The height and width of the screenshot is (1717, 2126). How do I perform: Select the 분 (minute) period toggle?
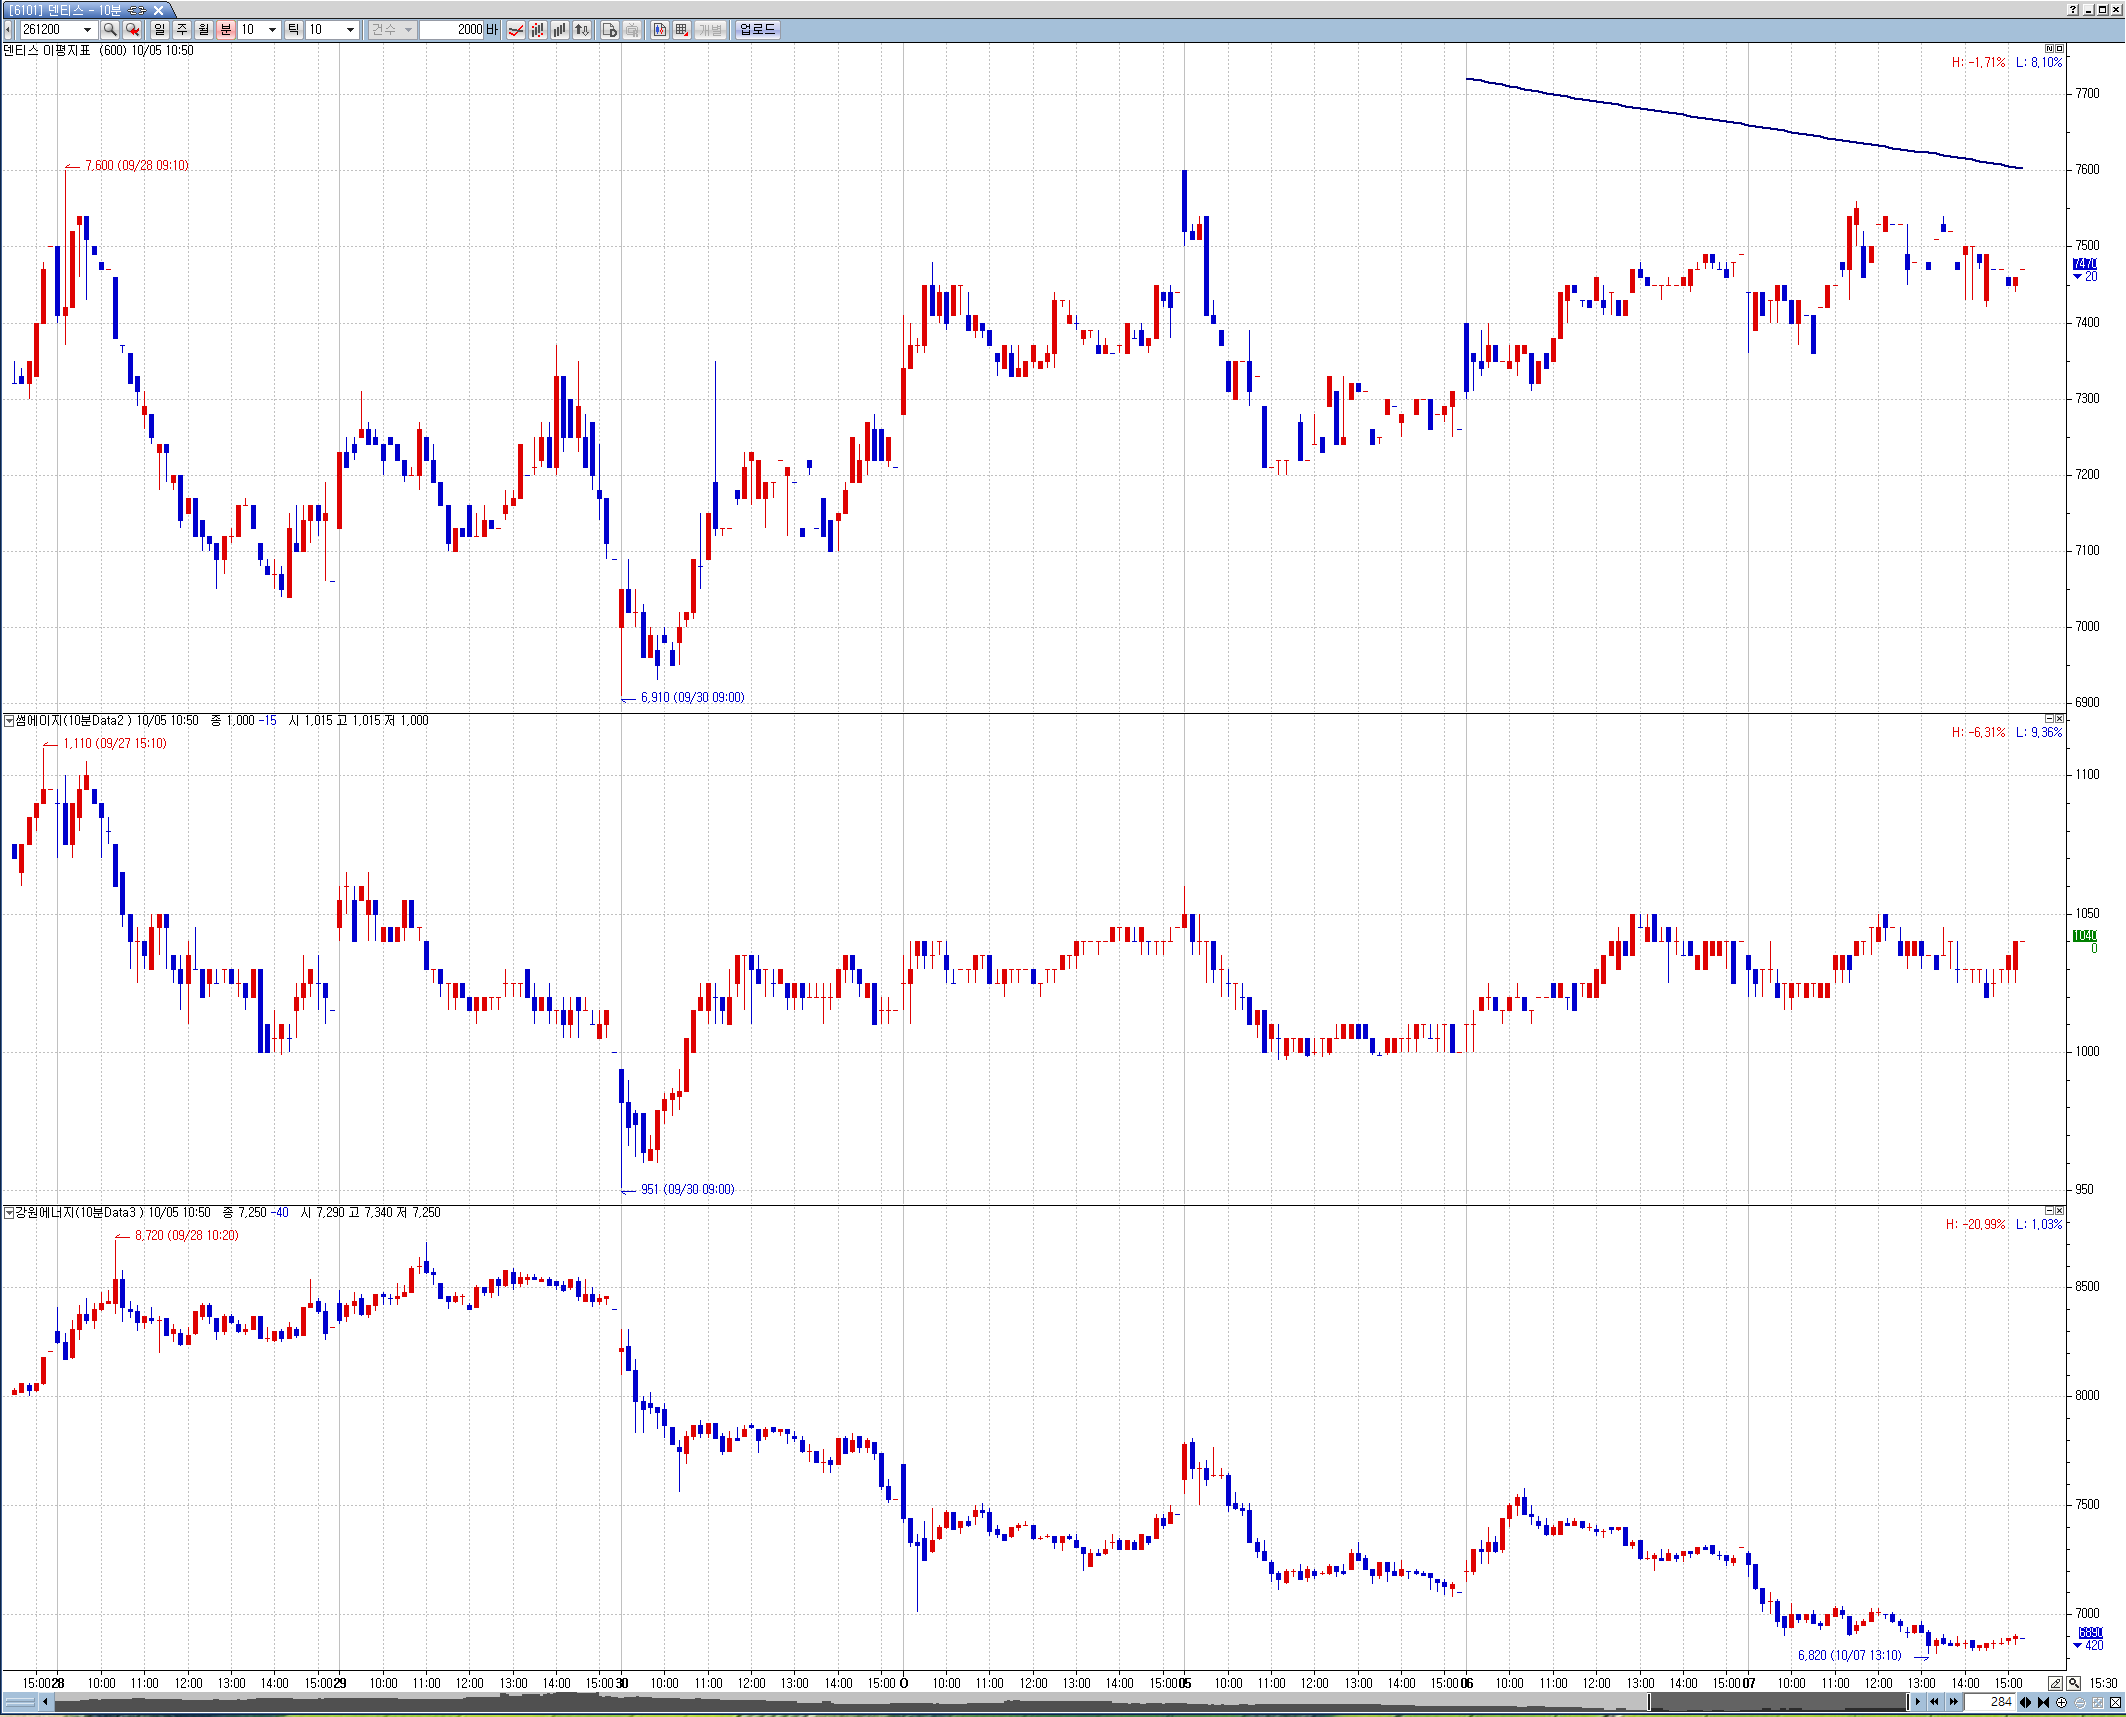pos(226,30)
